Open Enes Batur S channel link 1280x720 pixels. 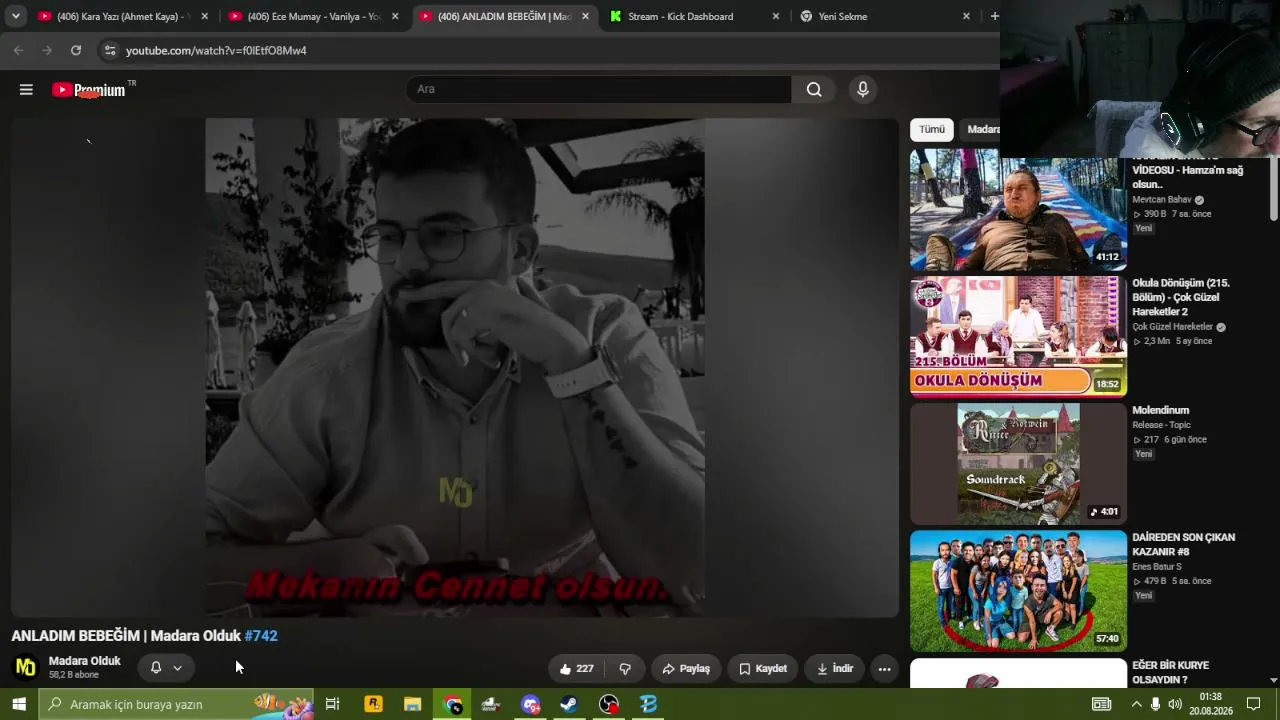(1157, 567)
